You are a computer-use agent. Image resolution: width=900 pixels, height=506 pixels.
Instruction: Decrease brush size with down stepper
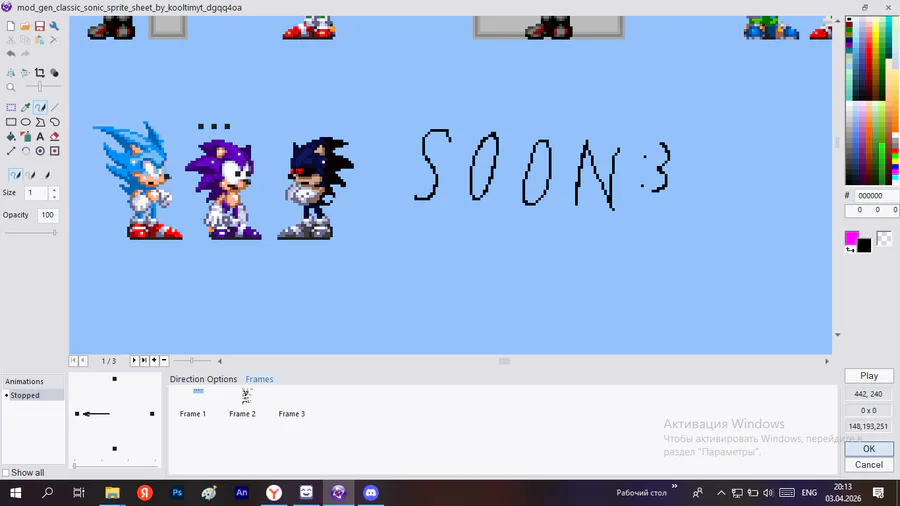point(54,196)
